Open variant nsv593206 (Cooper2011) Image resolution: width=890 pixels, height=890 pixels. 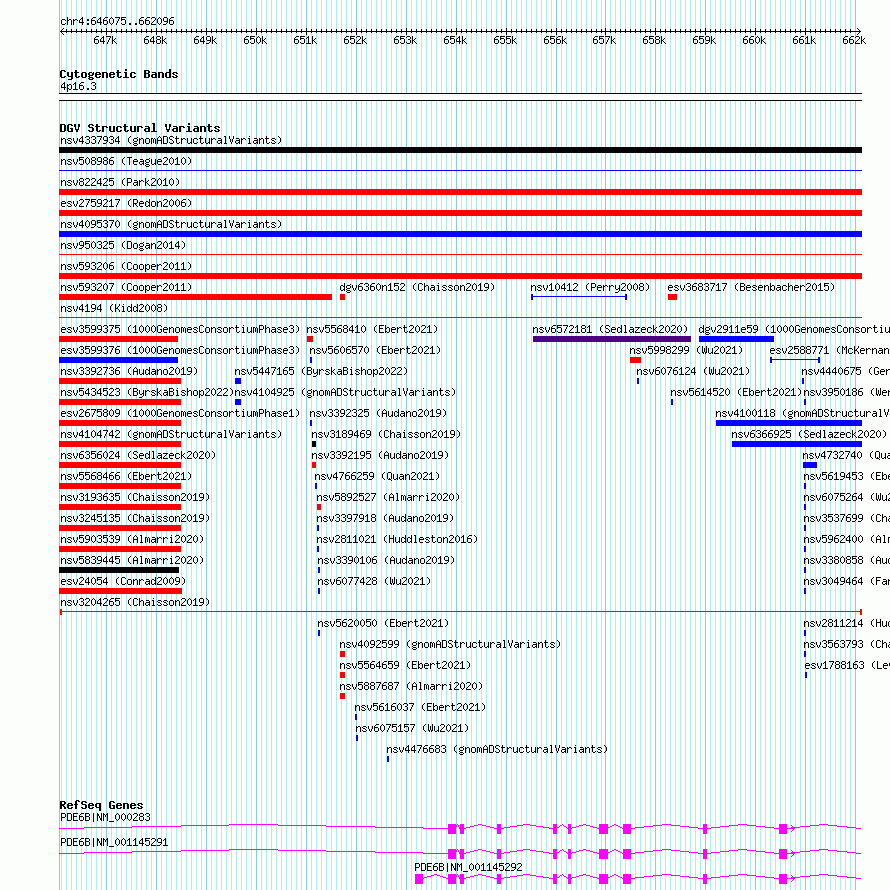[x=126, y=266]
